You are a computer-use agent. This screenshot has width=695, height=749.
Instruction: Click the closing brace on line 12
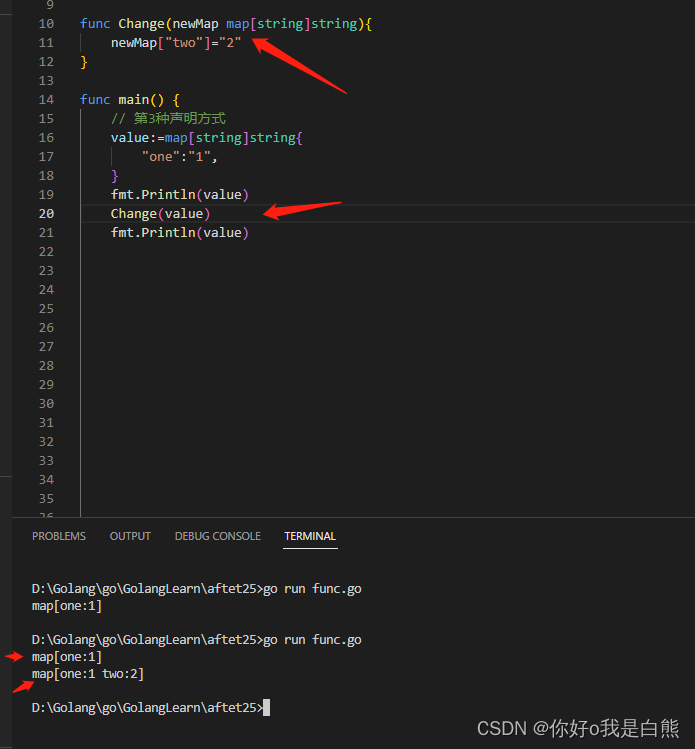(x=84, y=62)
